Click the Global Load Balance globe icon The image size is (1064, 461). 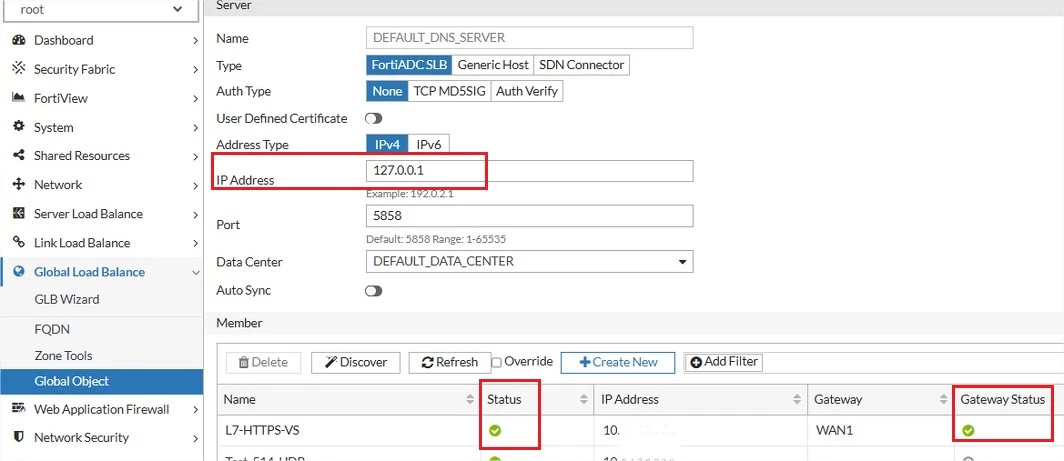point(19,272)
